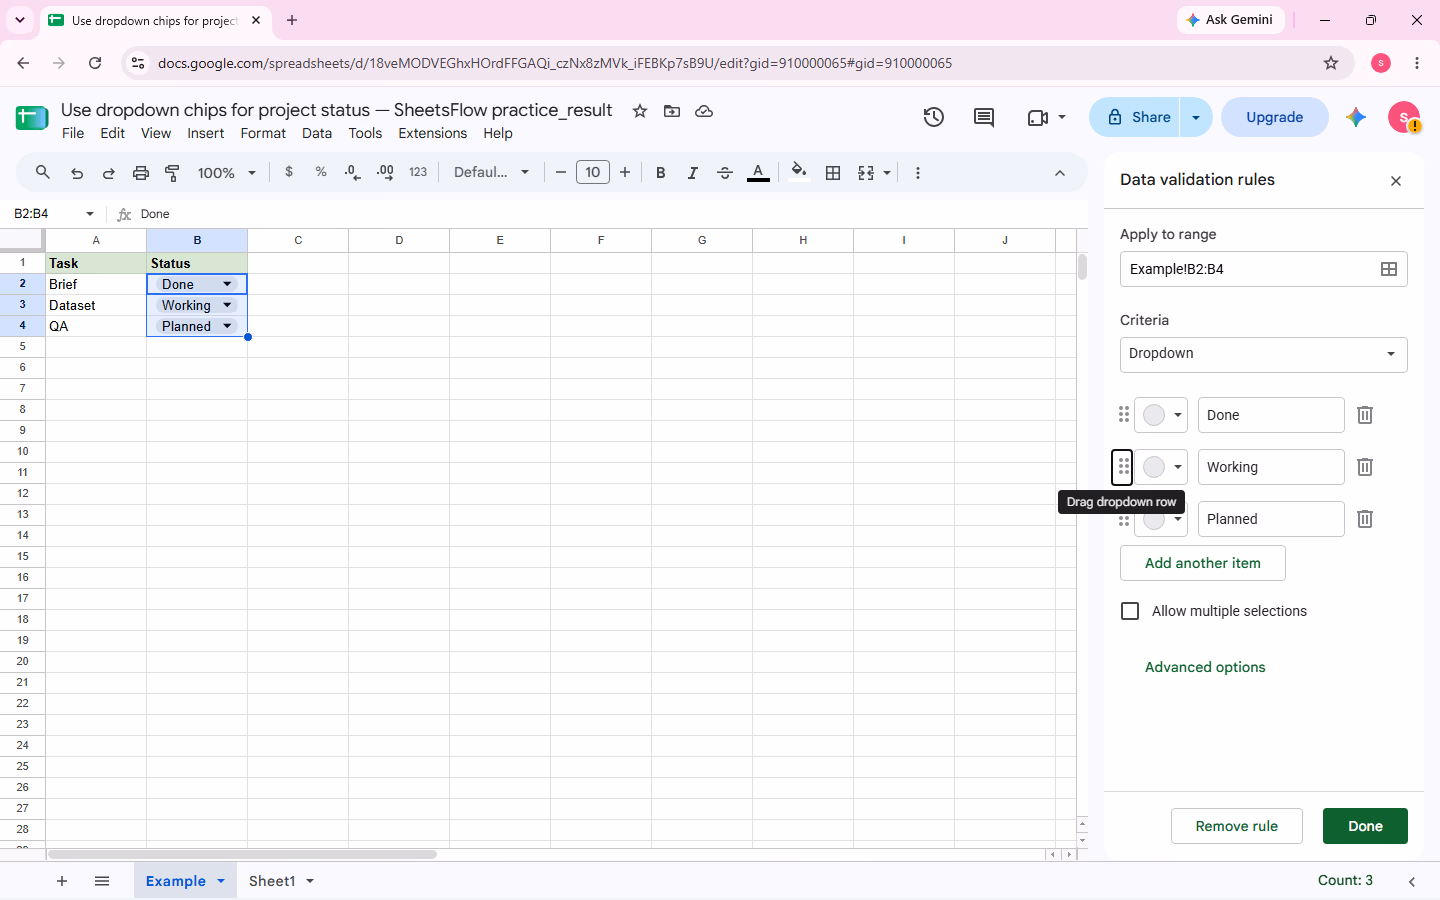Delete the Planned dropdown item

[1365, 519]
